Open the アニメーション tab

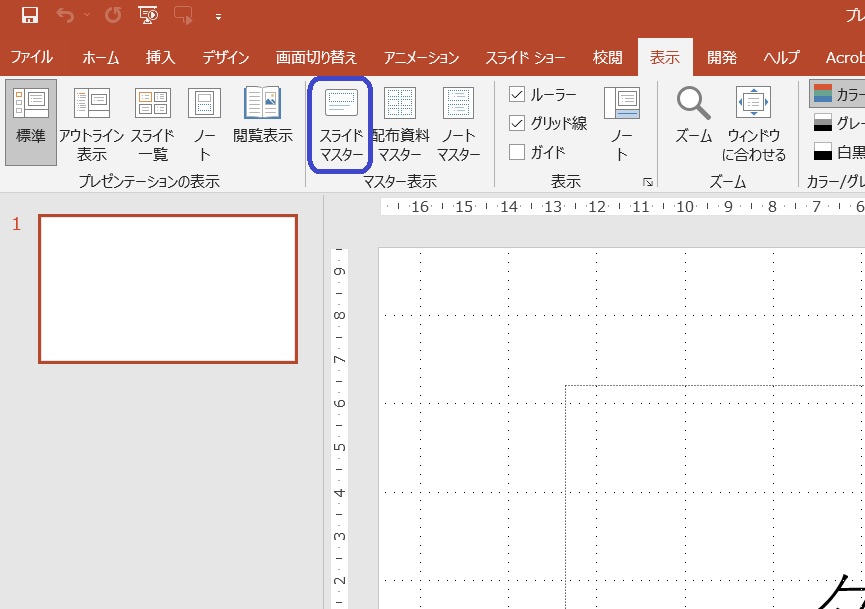pos(421,57)
